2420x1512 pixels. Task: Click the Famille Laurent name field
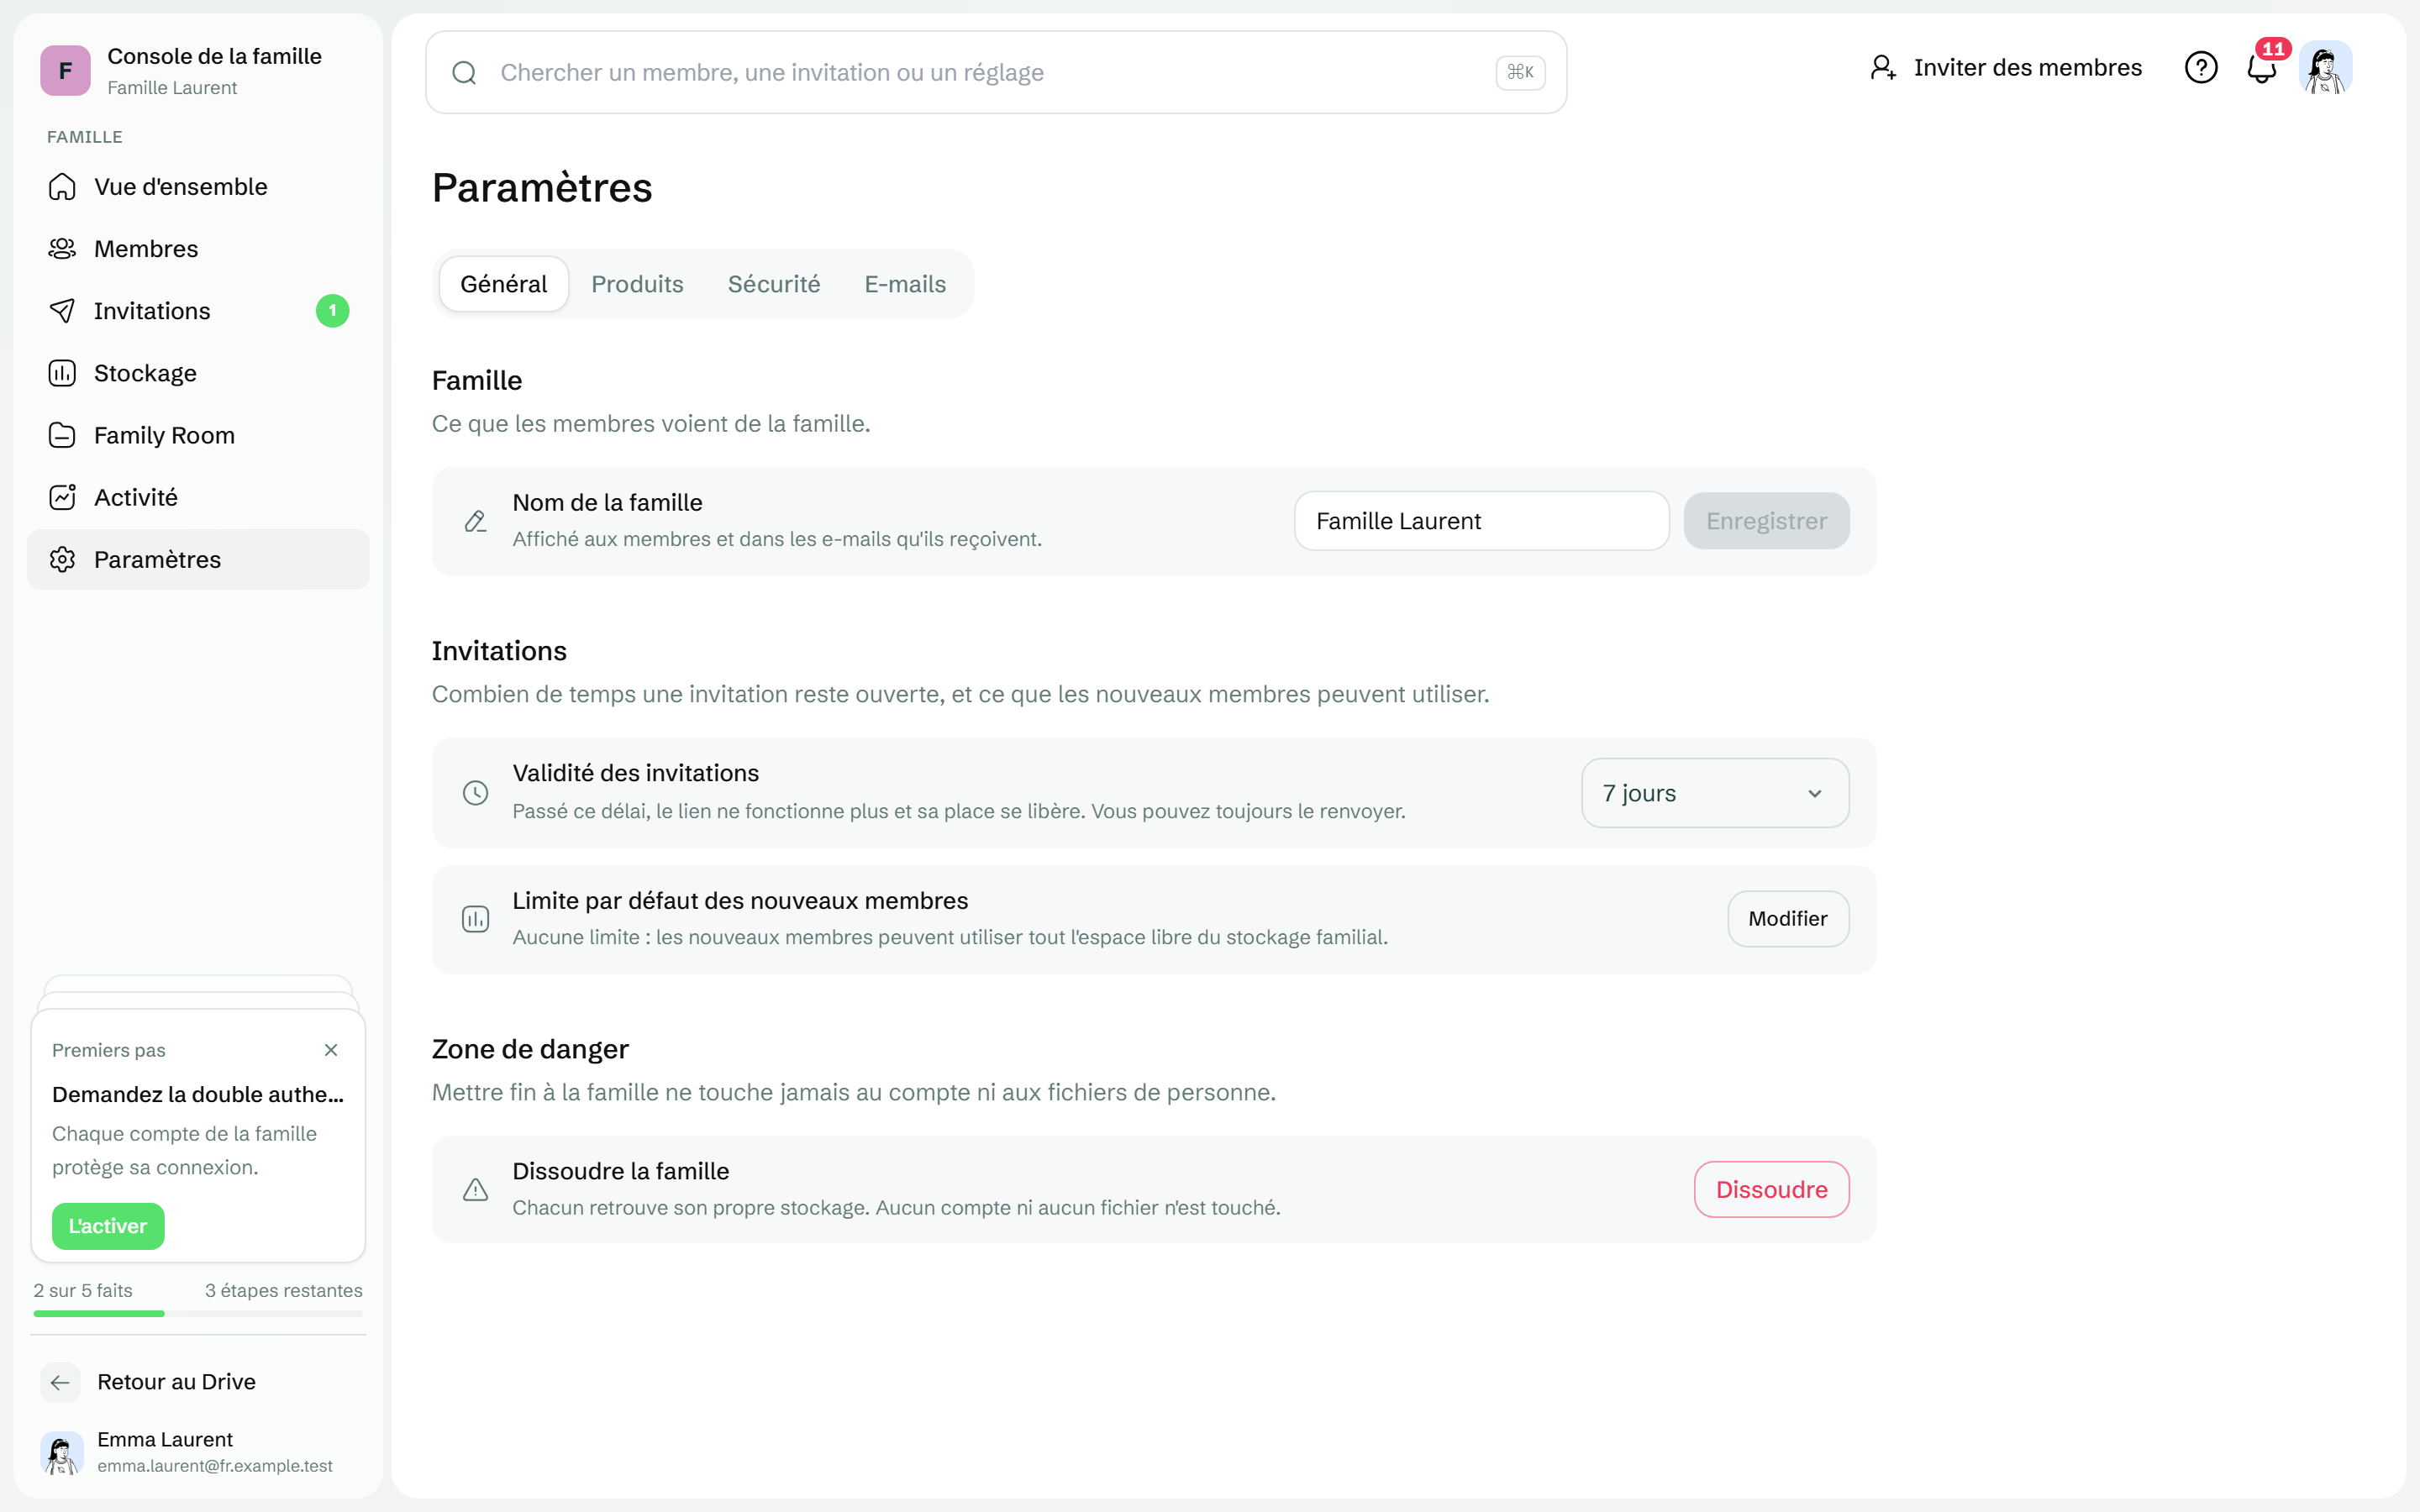1481,521
